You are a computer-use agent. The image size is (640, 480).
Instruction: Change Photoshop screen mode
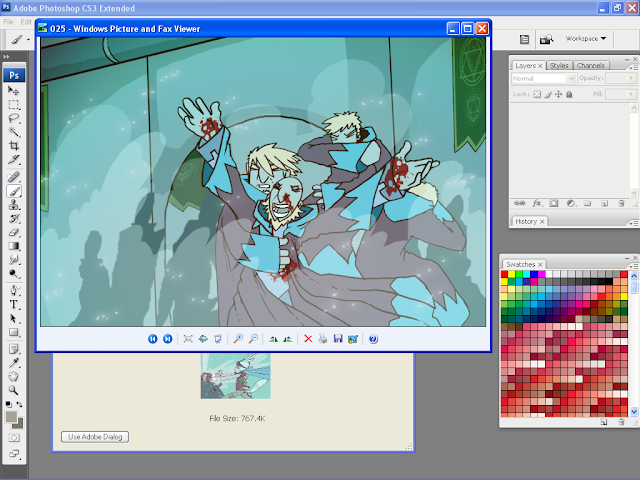[13, 453]
